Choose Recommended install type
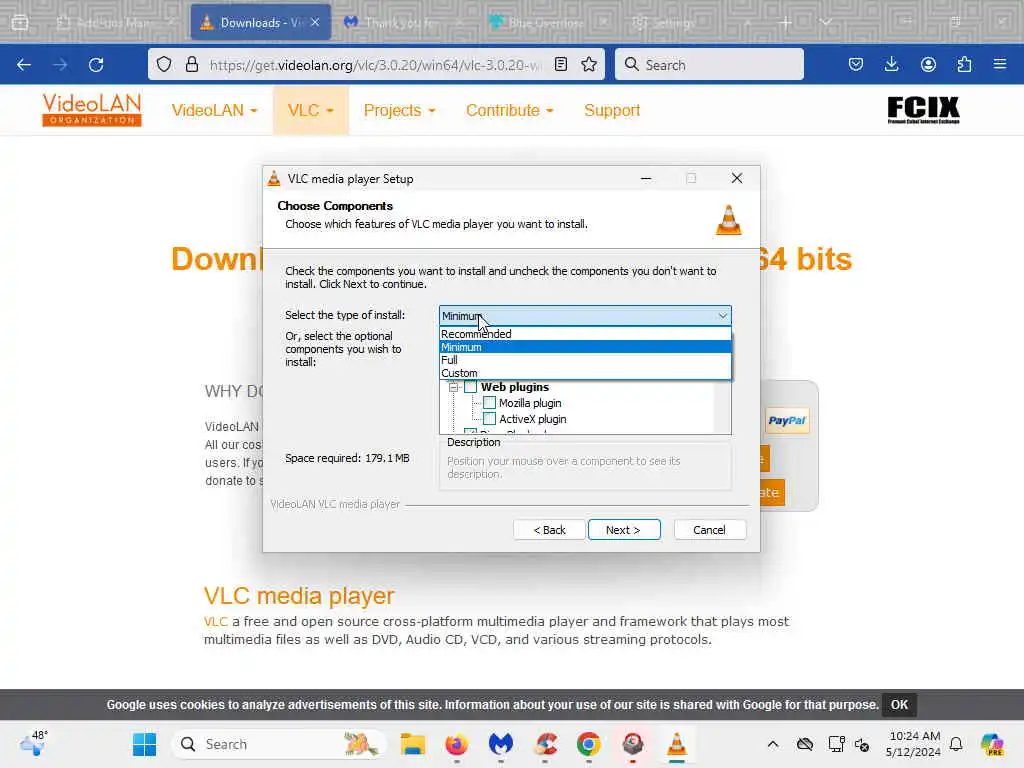Viewport: 1024px width, 768px height. pyautogui.click(x=585, y=334)
